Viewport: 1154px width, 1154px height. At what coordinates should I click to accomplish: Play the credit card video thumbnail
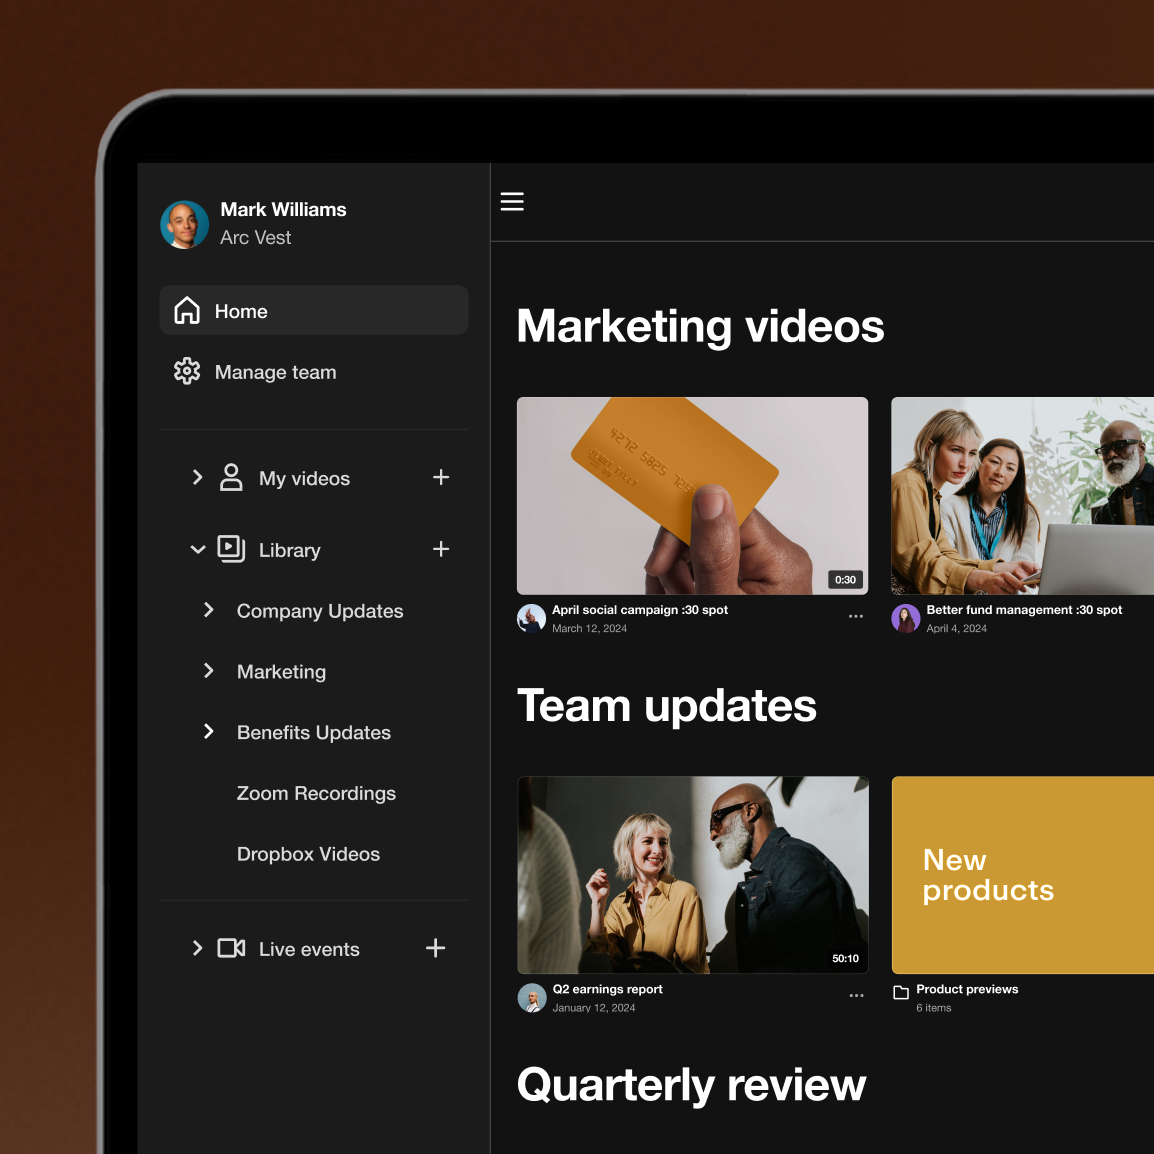693,495
